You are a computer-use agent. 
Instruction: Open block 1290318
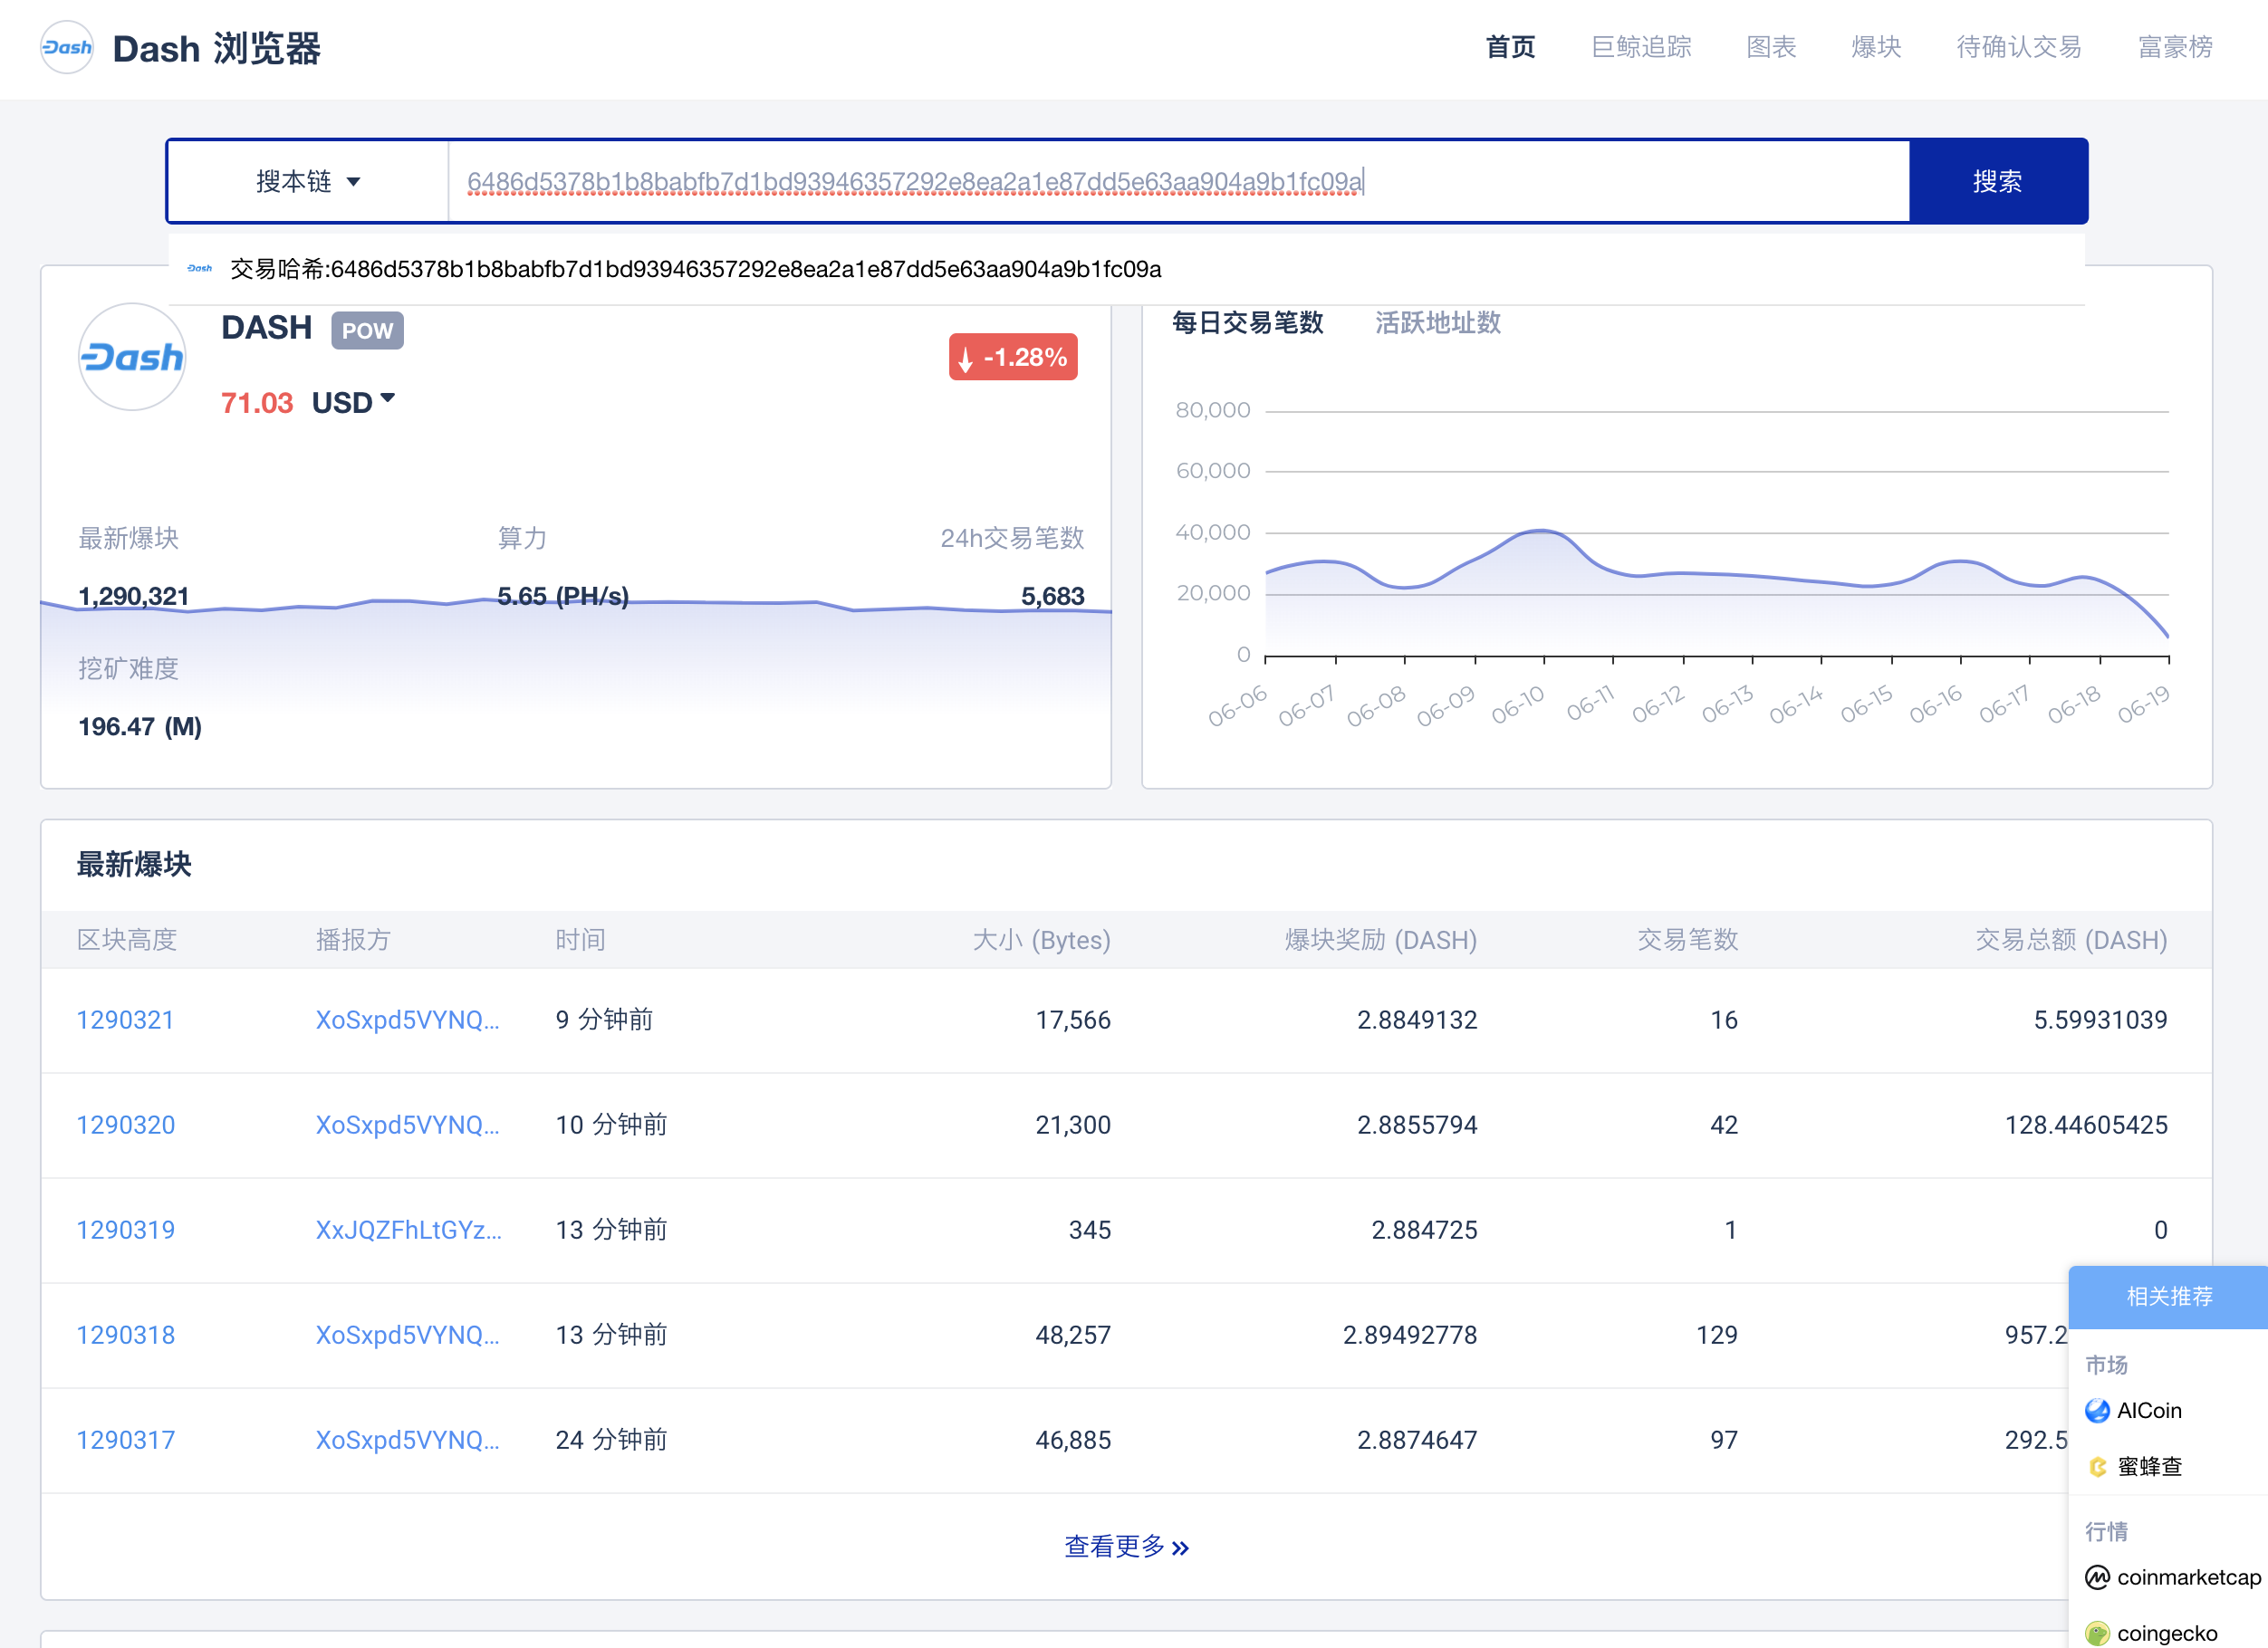pyautogui.click(x=125, y=1335)
